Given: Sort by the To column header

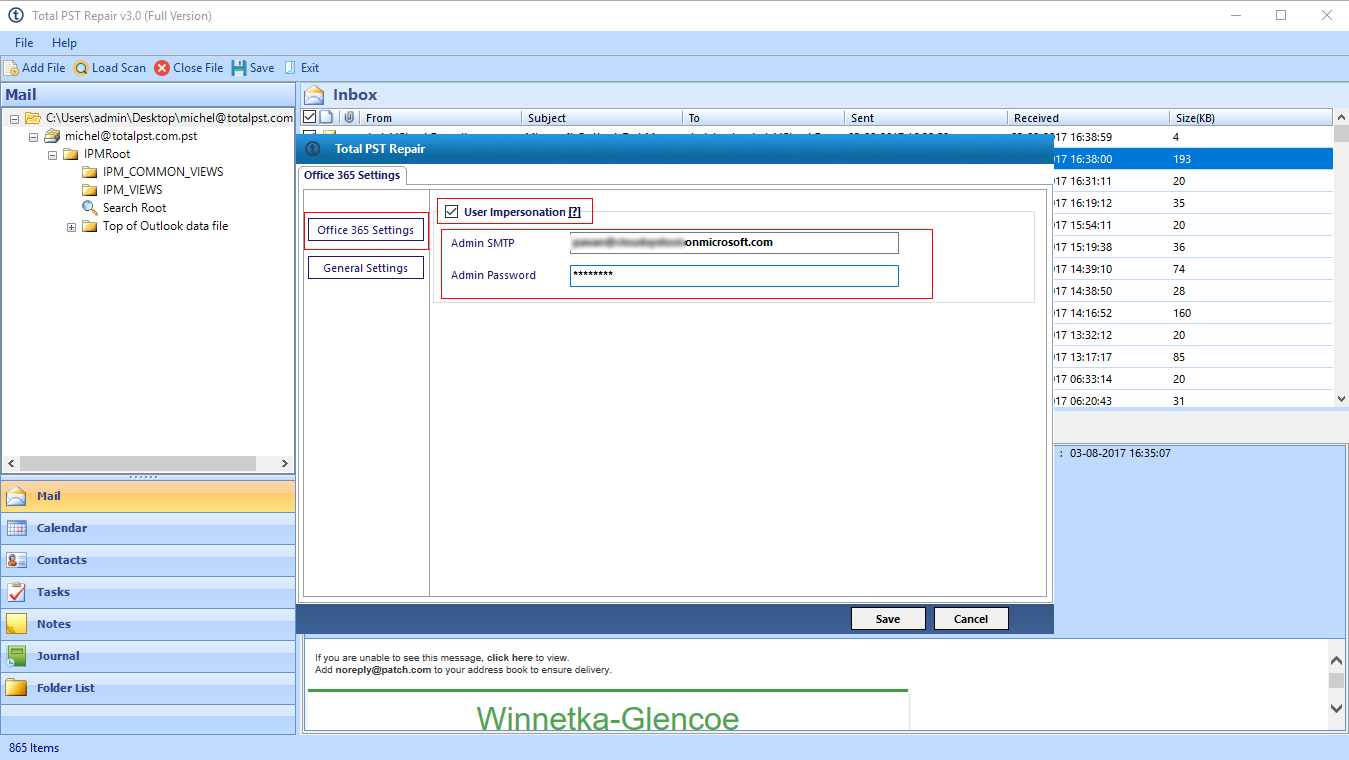Looking at the screenshot, I should click(x=764, y=118).
